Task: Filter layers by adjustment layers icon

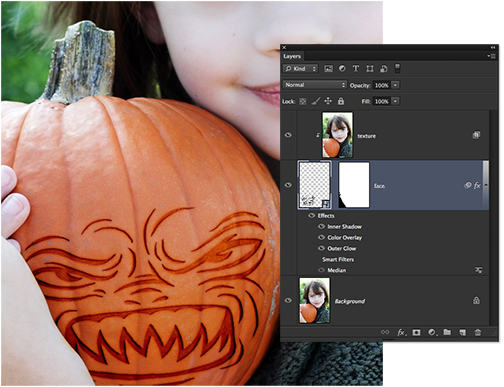Action: pos(342,69)
